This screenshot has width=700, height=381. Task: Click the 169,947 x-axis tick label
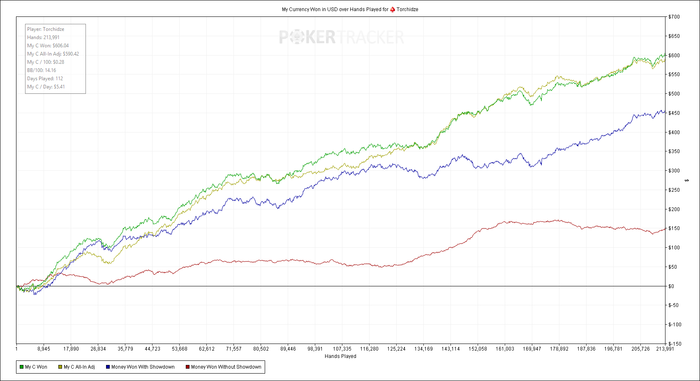(x=532, y=349)
